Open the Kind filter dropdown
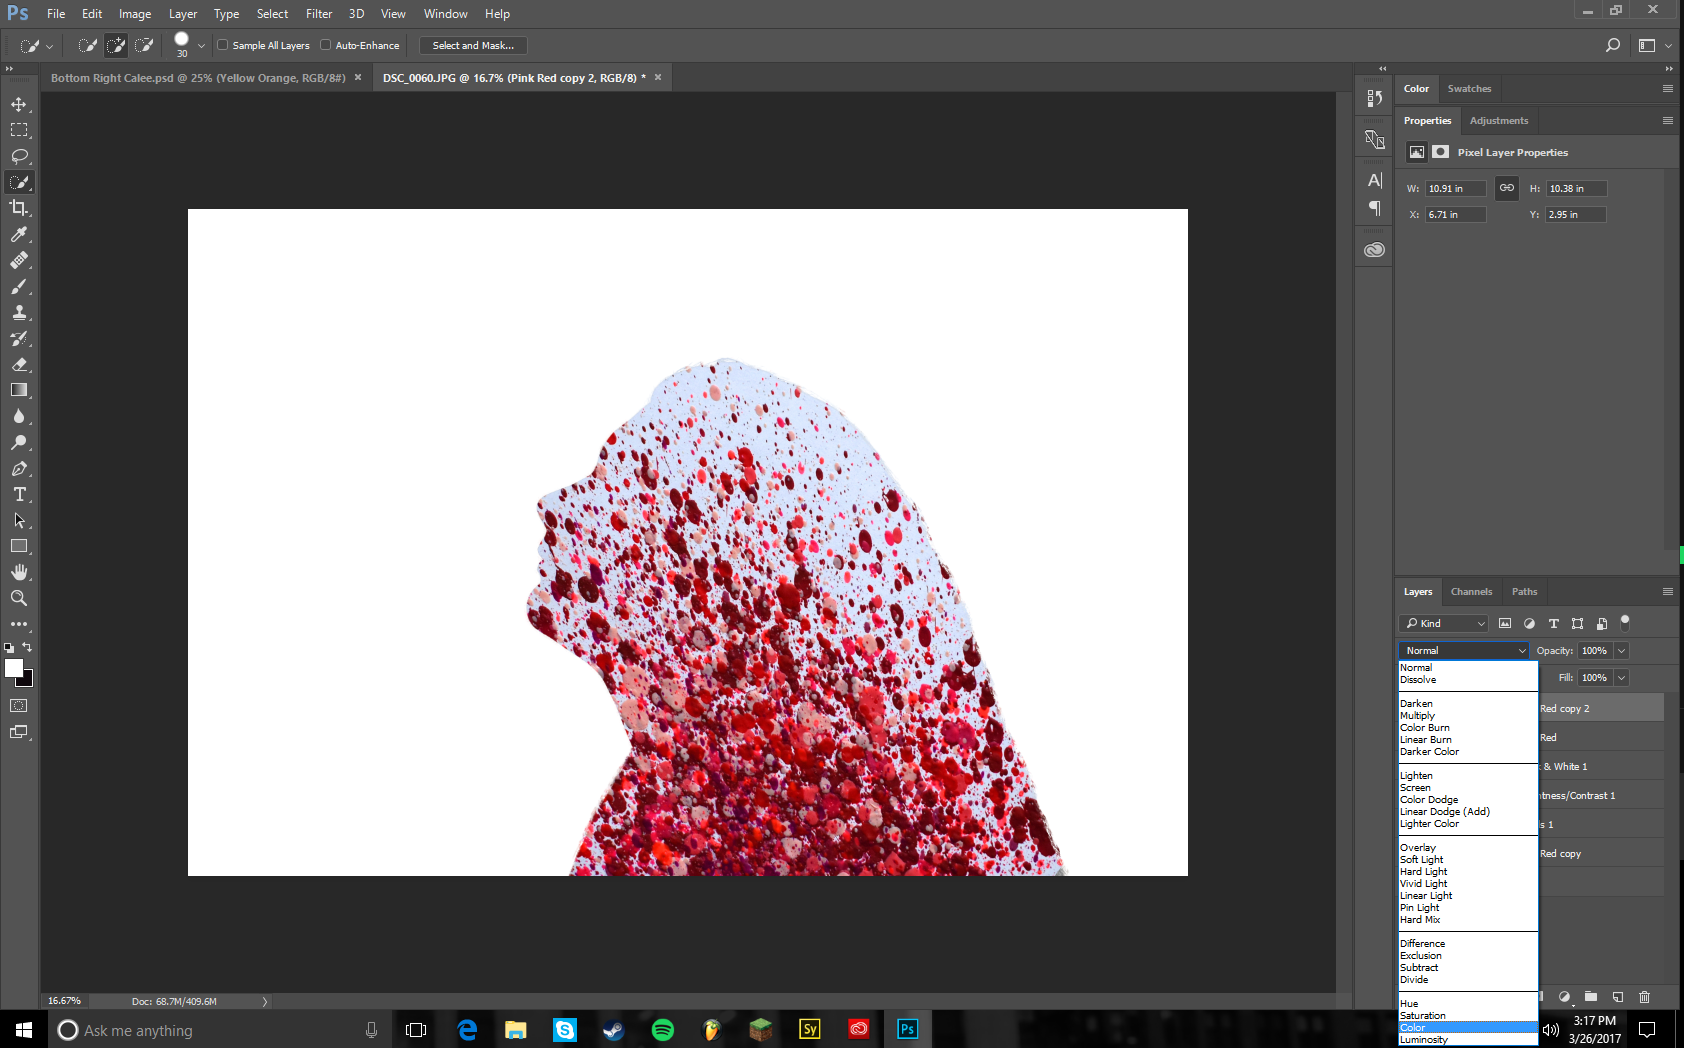 point(1444,623)
